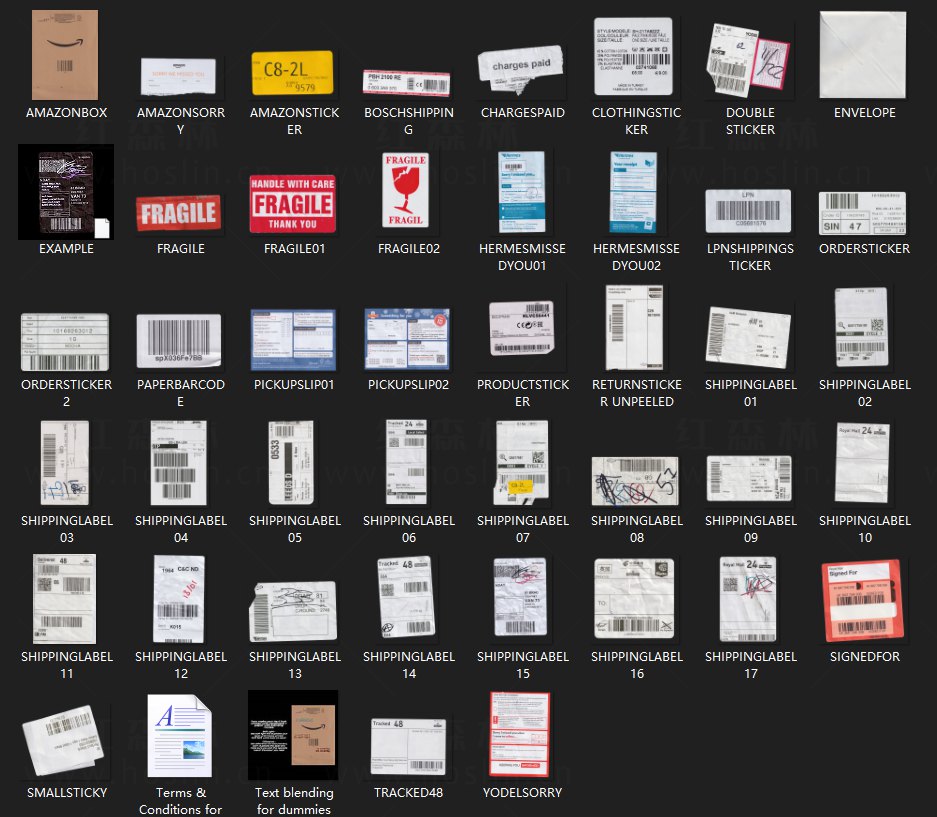Select FRAGILE02 broken glass thumbnail
Image resolution: width=937 pixels, height=817 pixels.
pyautogui.click(x=406, y=190)
